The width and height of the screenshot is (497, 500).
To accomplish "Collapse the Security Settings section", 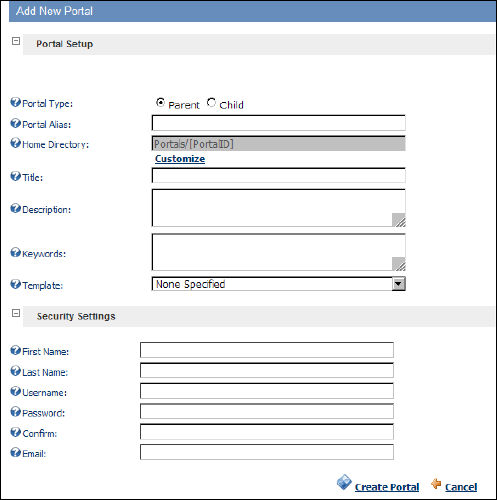I will [16, 313].
